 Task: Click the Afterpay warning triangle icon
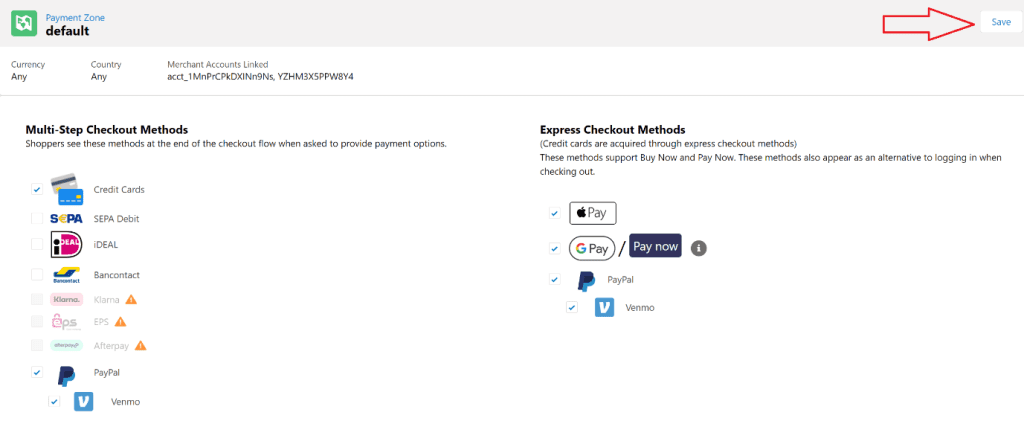[141, 346]
